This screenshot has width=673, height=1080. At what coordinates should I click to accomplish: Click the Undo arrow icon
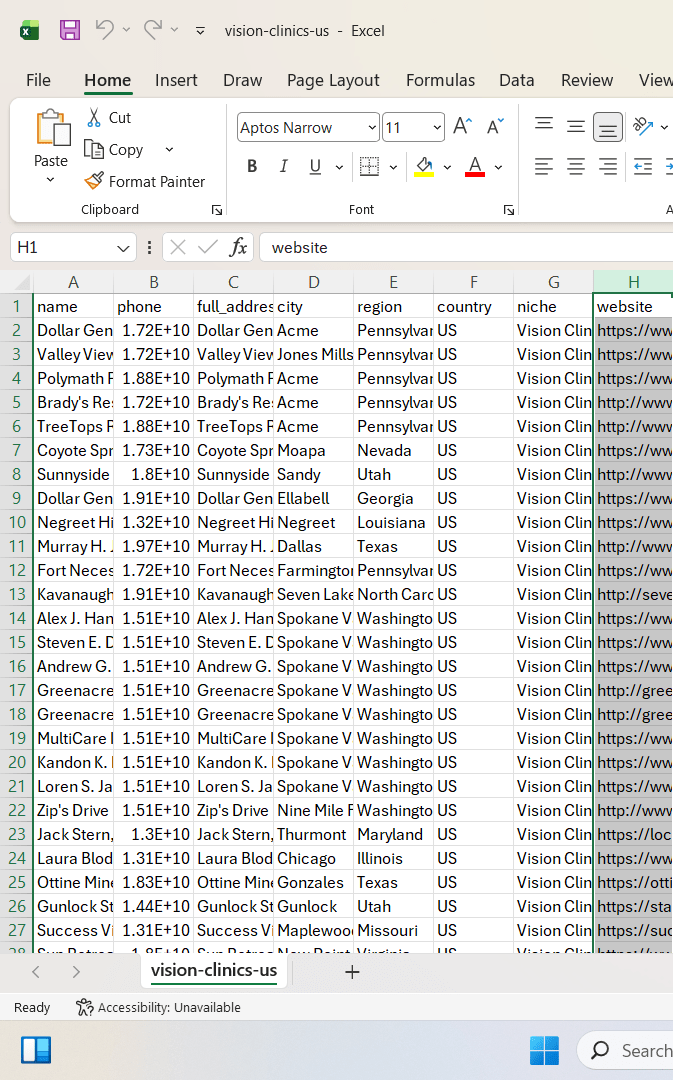pyautogui.click(x=104, y=30)
